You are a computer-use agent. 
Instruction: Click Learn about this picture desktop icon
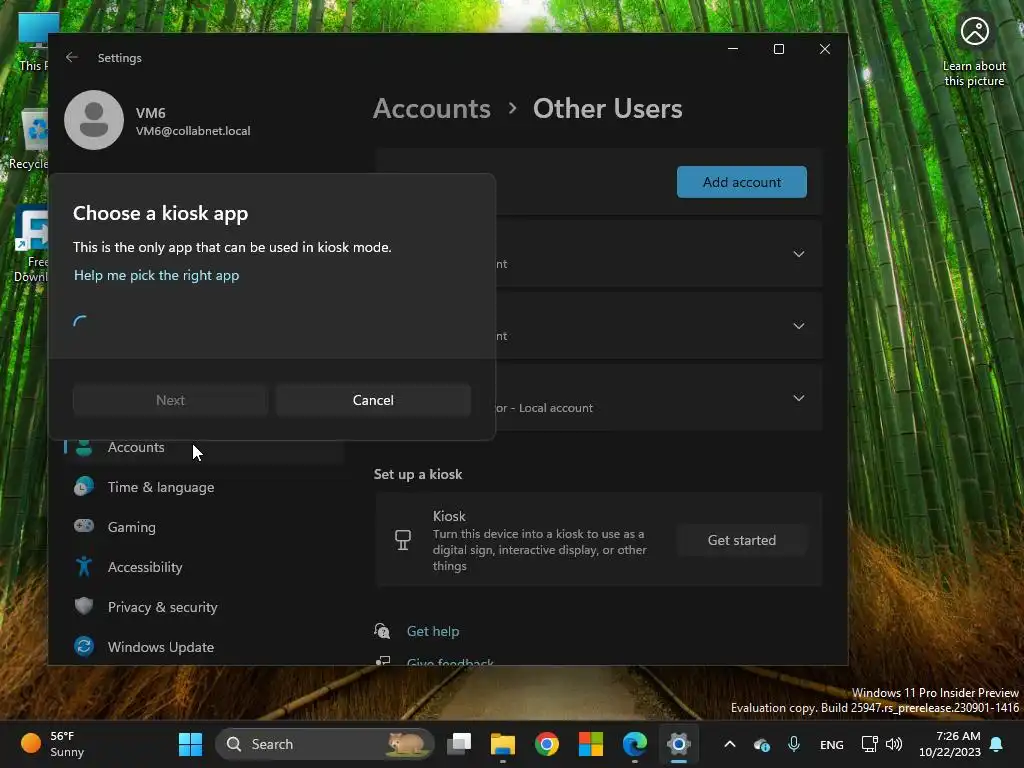pos(974,52)
